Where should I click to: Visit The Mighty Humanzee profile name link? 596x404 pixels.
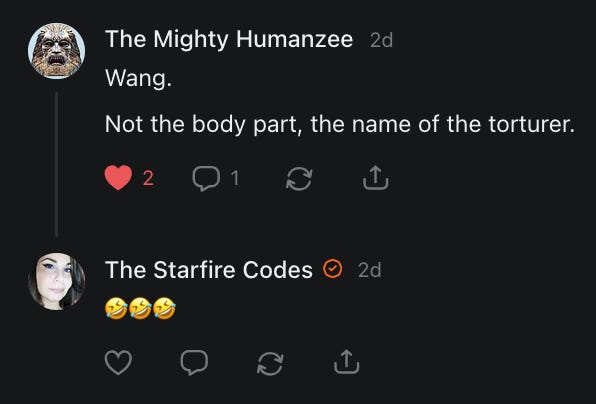point(229,40)
